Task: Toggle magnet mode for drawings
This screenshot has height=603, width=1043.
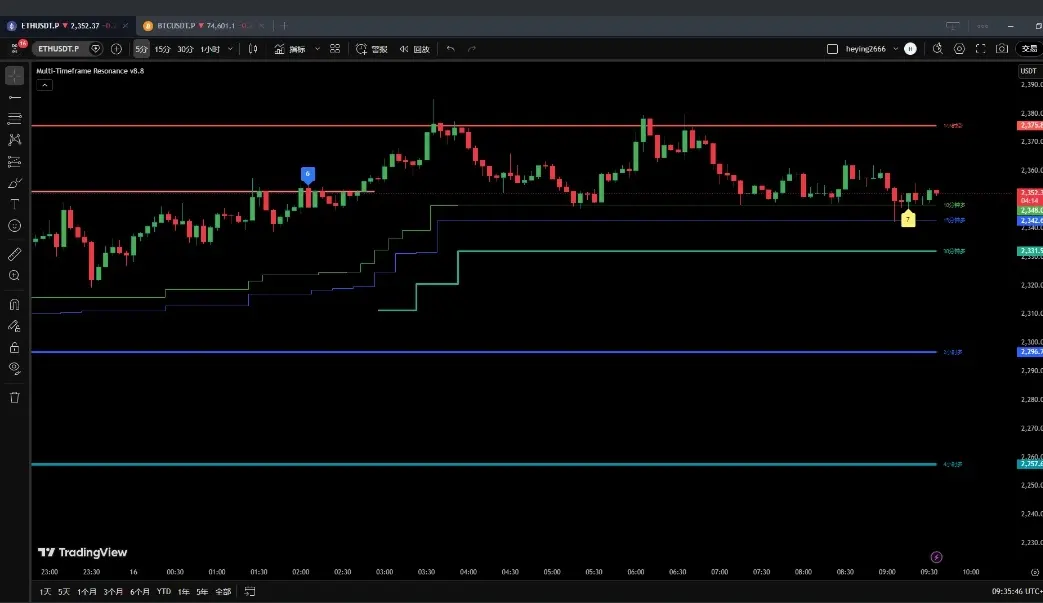Action: (15, 304)
